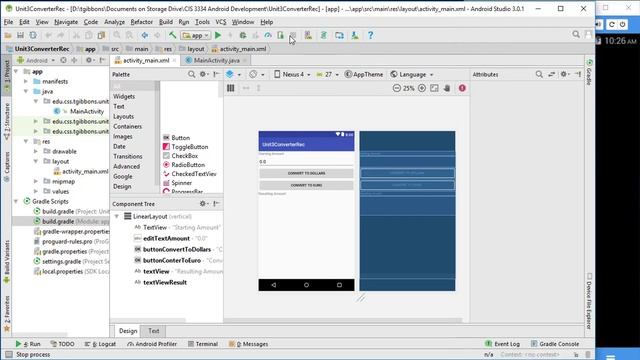640x360 pixels.
Task: Open the API 27 version dropdown
Action: 327,74
